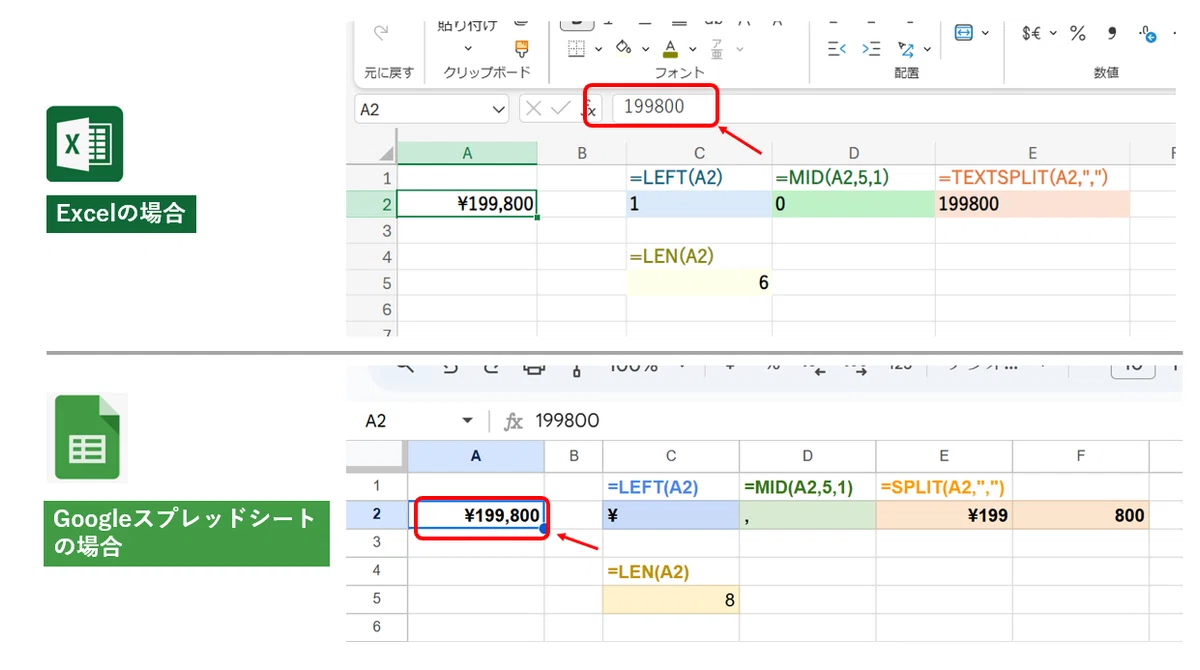This screenshot has width=1200, height=670.
Task: Select Excel cell D2 showing 0
Action: (x=854, y=204)
